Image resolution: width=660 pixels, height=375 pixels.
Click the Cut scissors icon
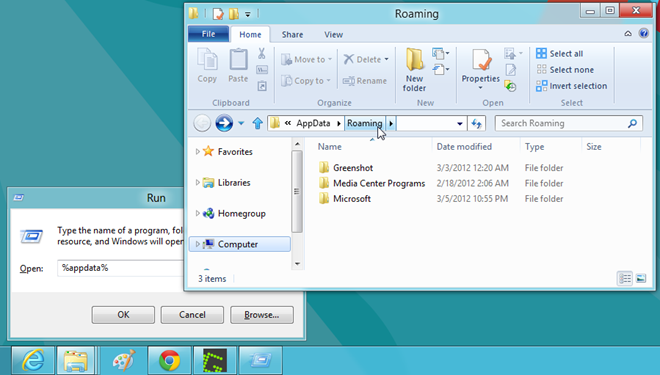[x=262, y=53]
